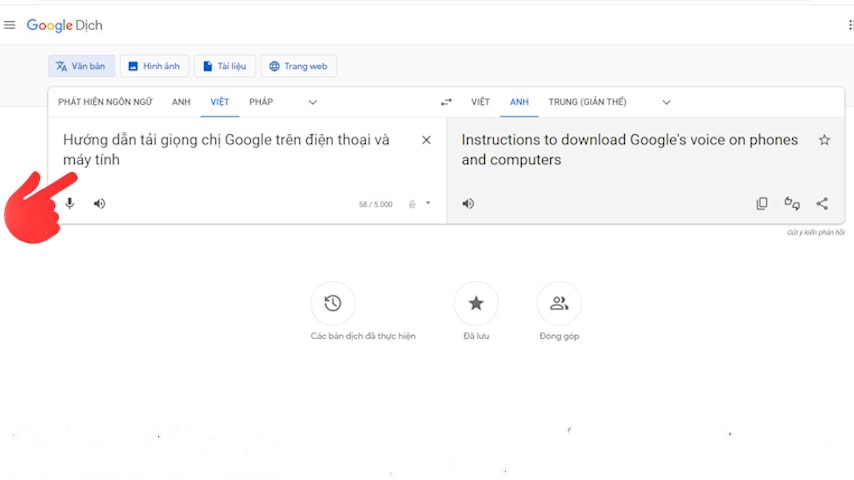Listen to the source text speaker
The height and width of the screenshot is (480, 854).
pos(99,203)
